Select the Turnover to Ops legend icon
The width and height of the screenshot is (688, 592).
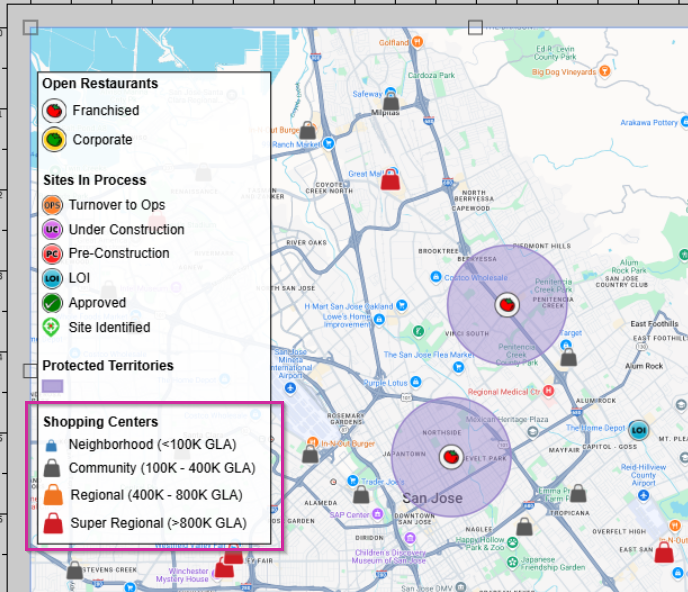[54, 205]
